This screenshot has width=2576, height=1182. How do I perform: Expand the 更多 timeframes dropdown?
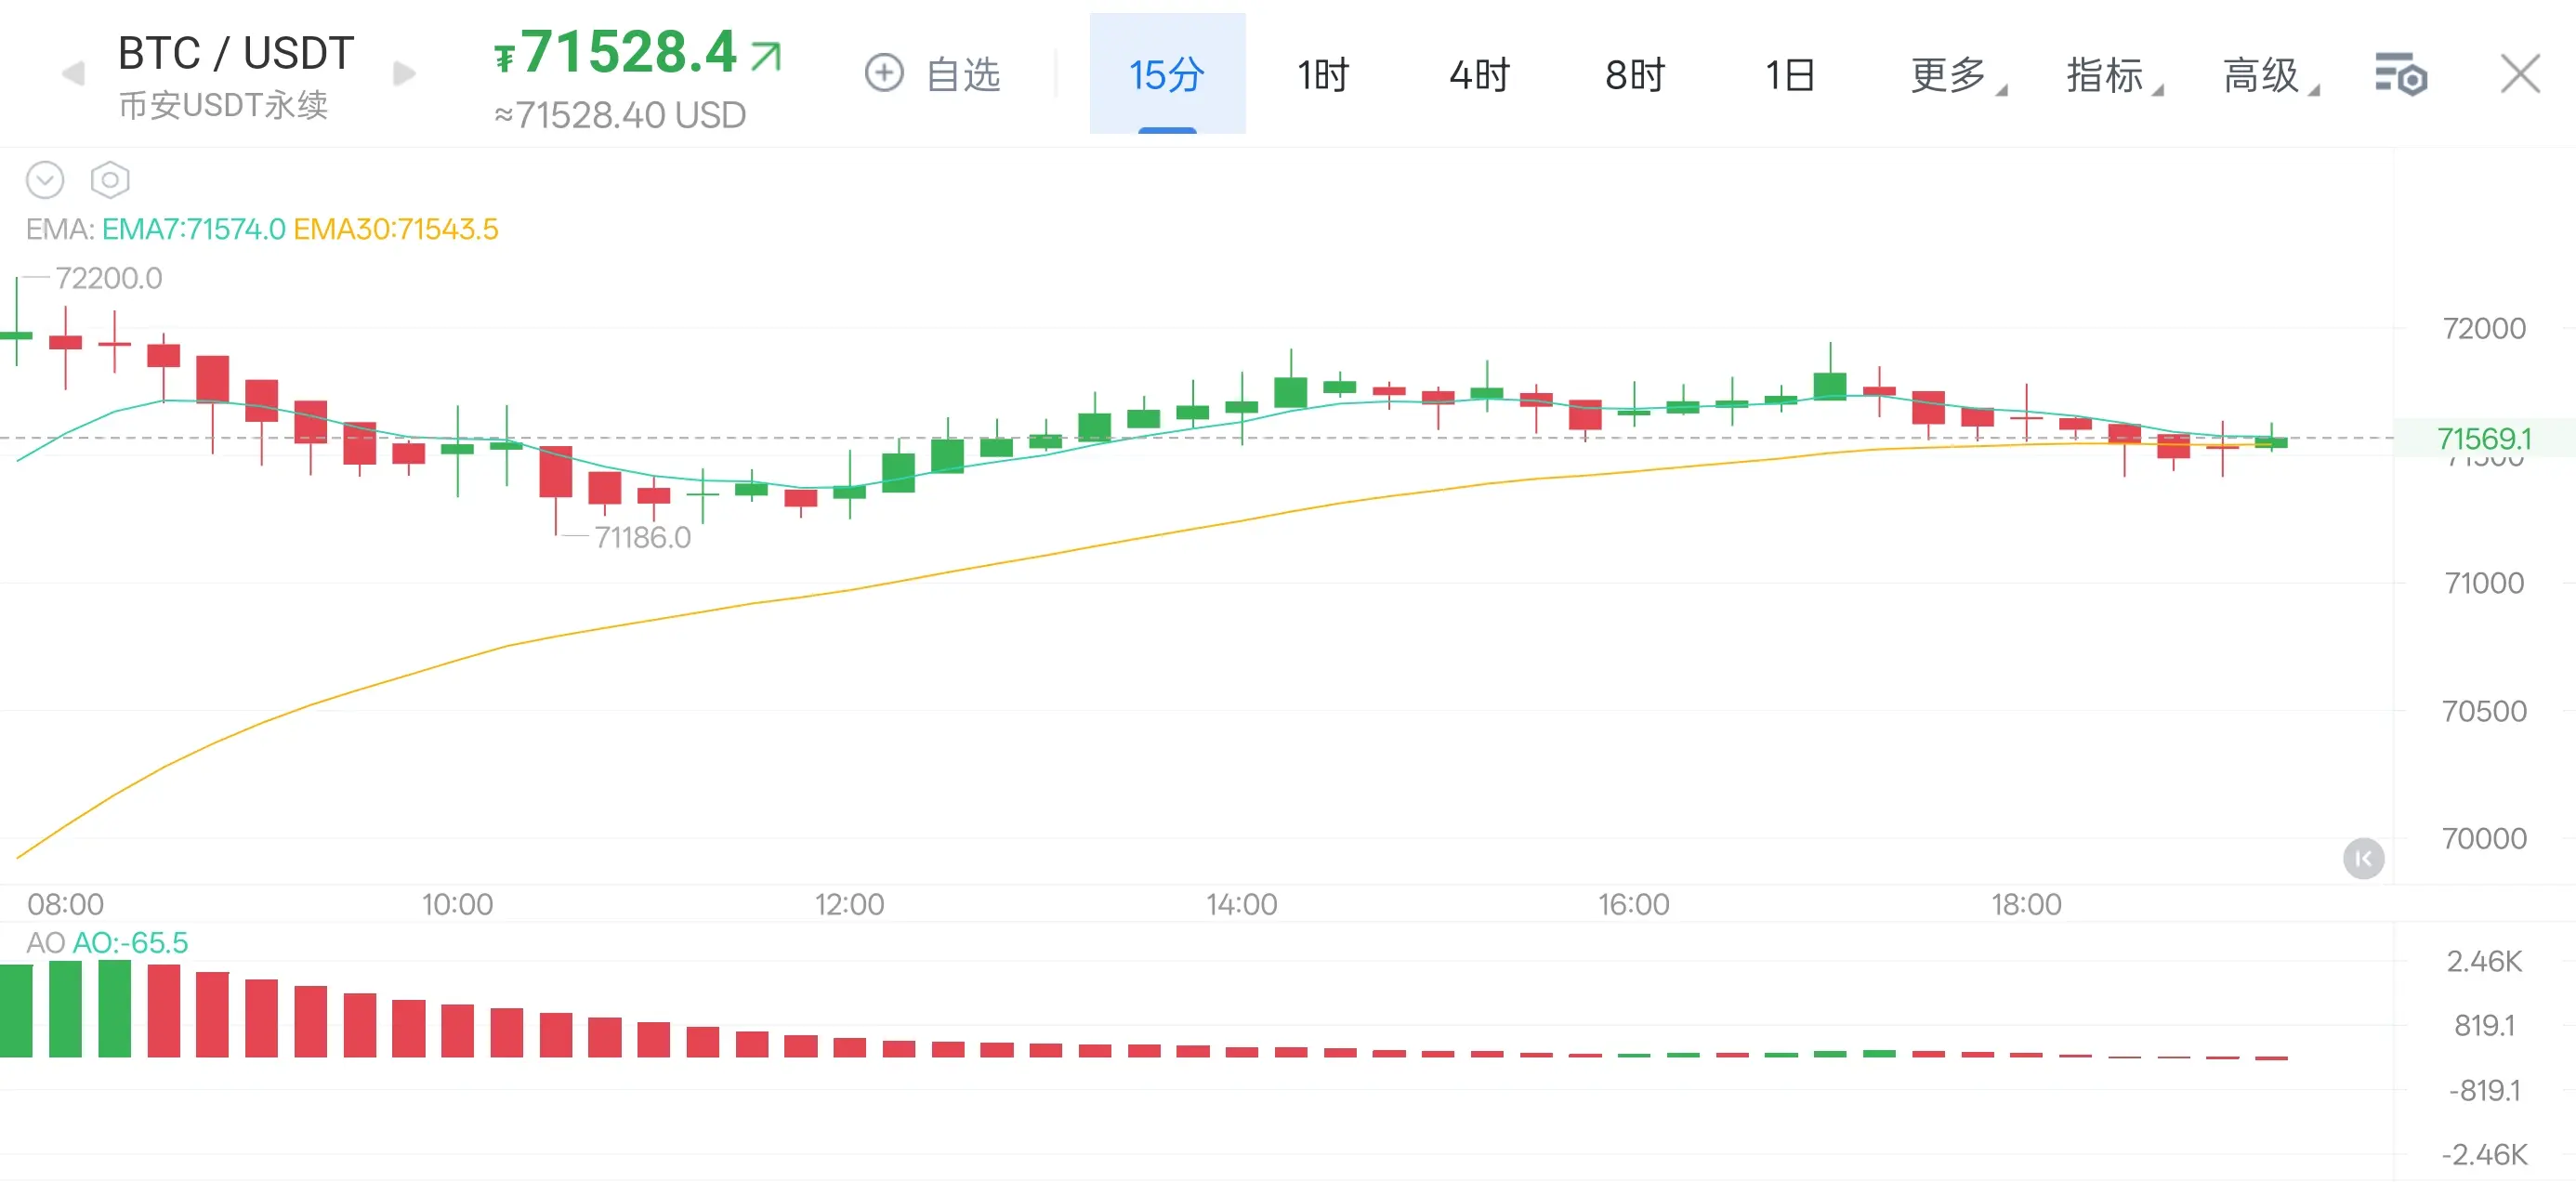1948,75
